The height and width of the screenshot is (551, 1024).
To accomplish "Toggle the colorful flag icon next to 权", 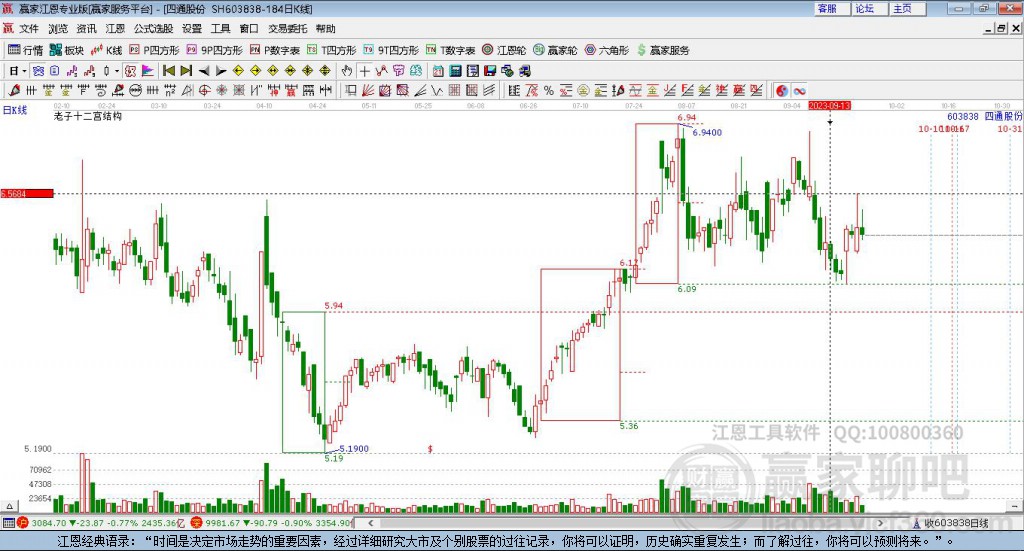I will [148, 71].
